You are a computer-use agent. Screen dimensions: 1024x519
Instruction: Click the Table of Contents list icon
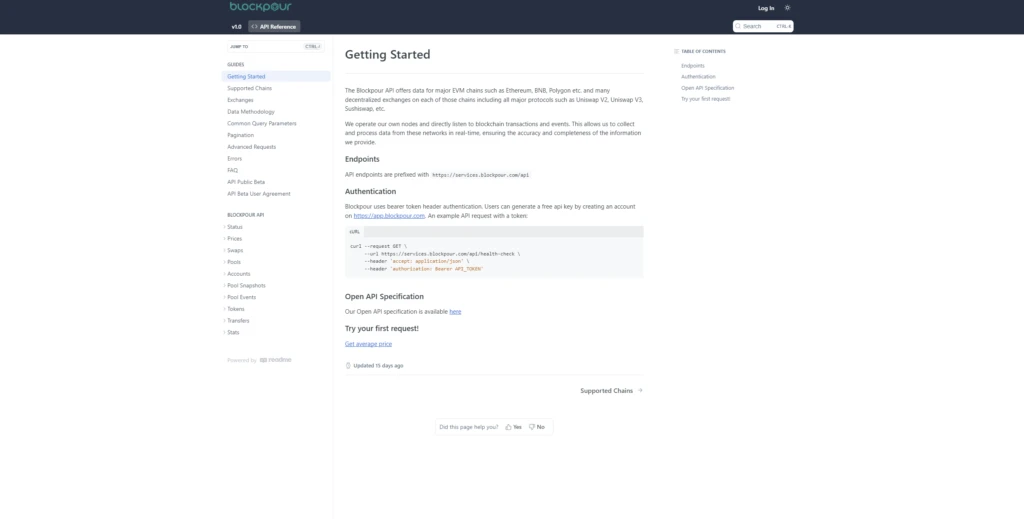tap(677, 52)
